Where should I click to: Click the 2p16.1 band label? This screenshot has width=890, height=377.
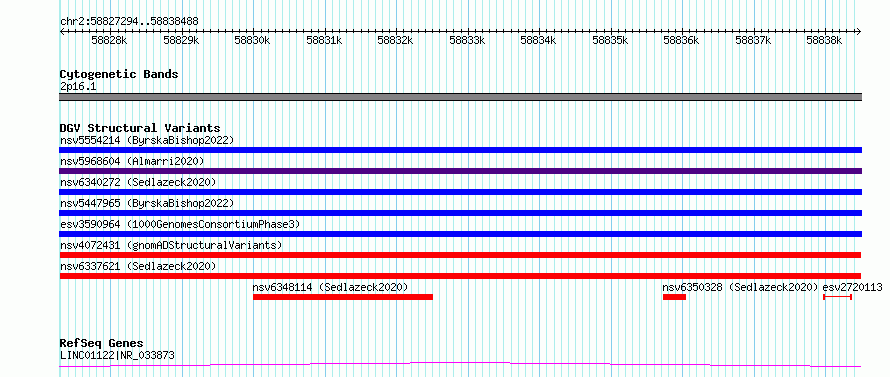coord(78,87)
